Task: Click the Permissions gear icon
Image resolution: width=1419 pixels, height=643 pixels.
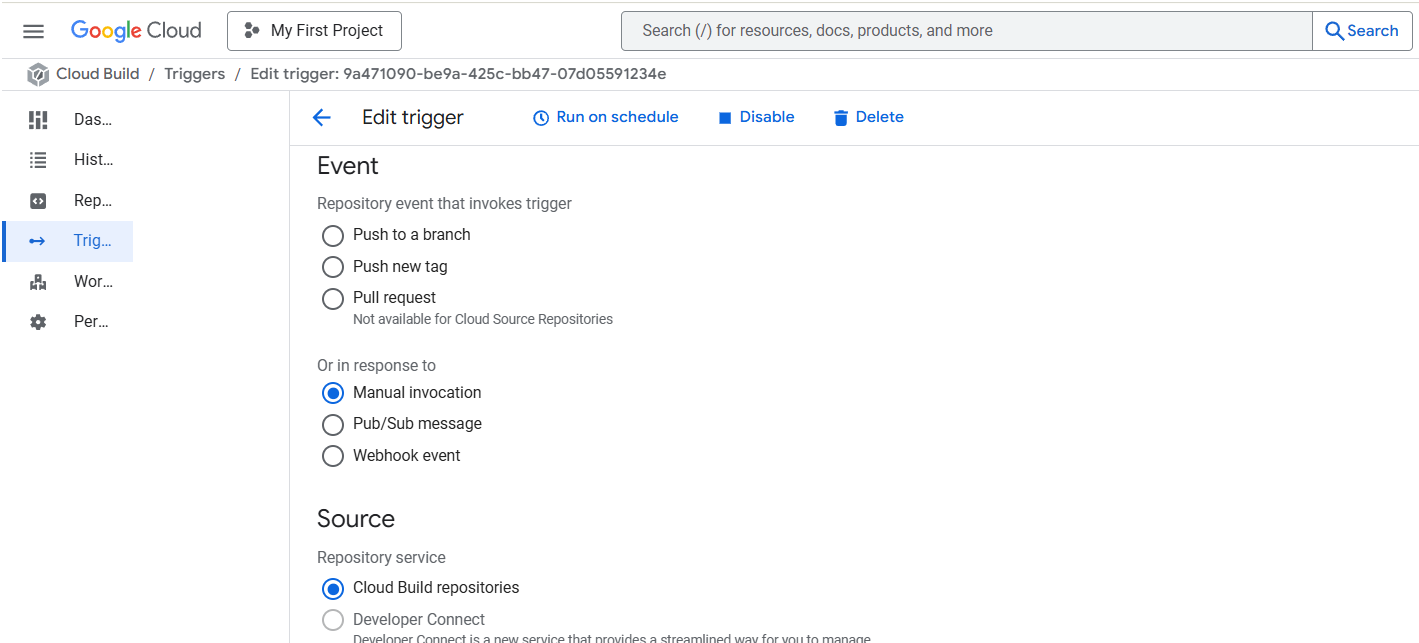Action: [x=38, y=322]
